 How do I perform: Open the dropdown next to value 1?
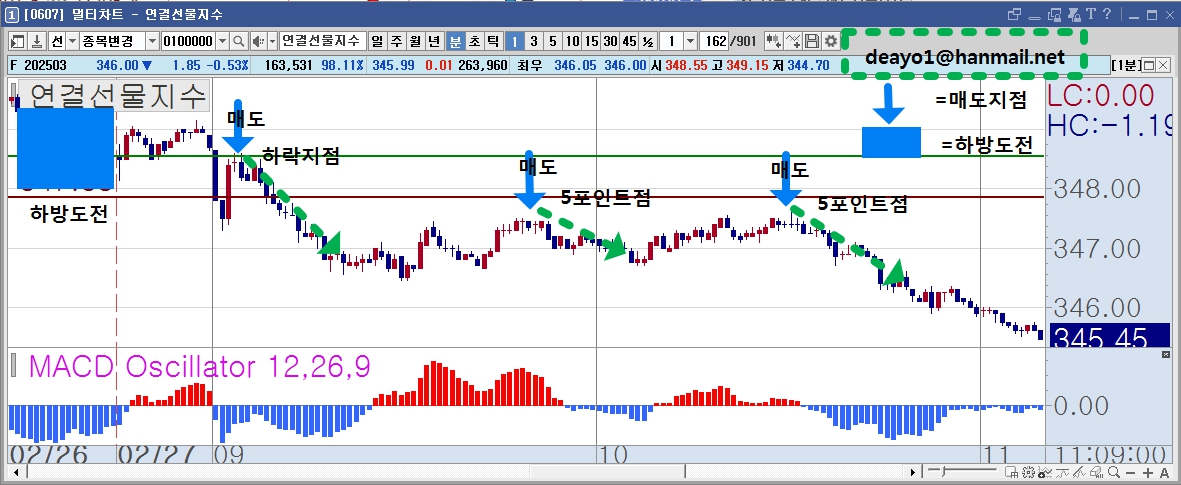pyautogui.click(x=691, y=41)
